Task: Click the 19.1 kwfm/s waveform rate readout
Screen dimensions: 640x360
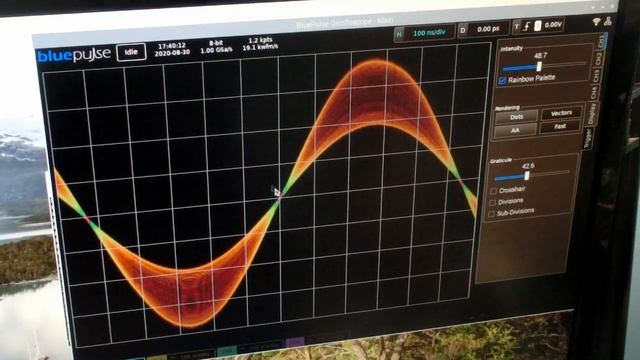Action: coord(260,47)
